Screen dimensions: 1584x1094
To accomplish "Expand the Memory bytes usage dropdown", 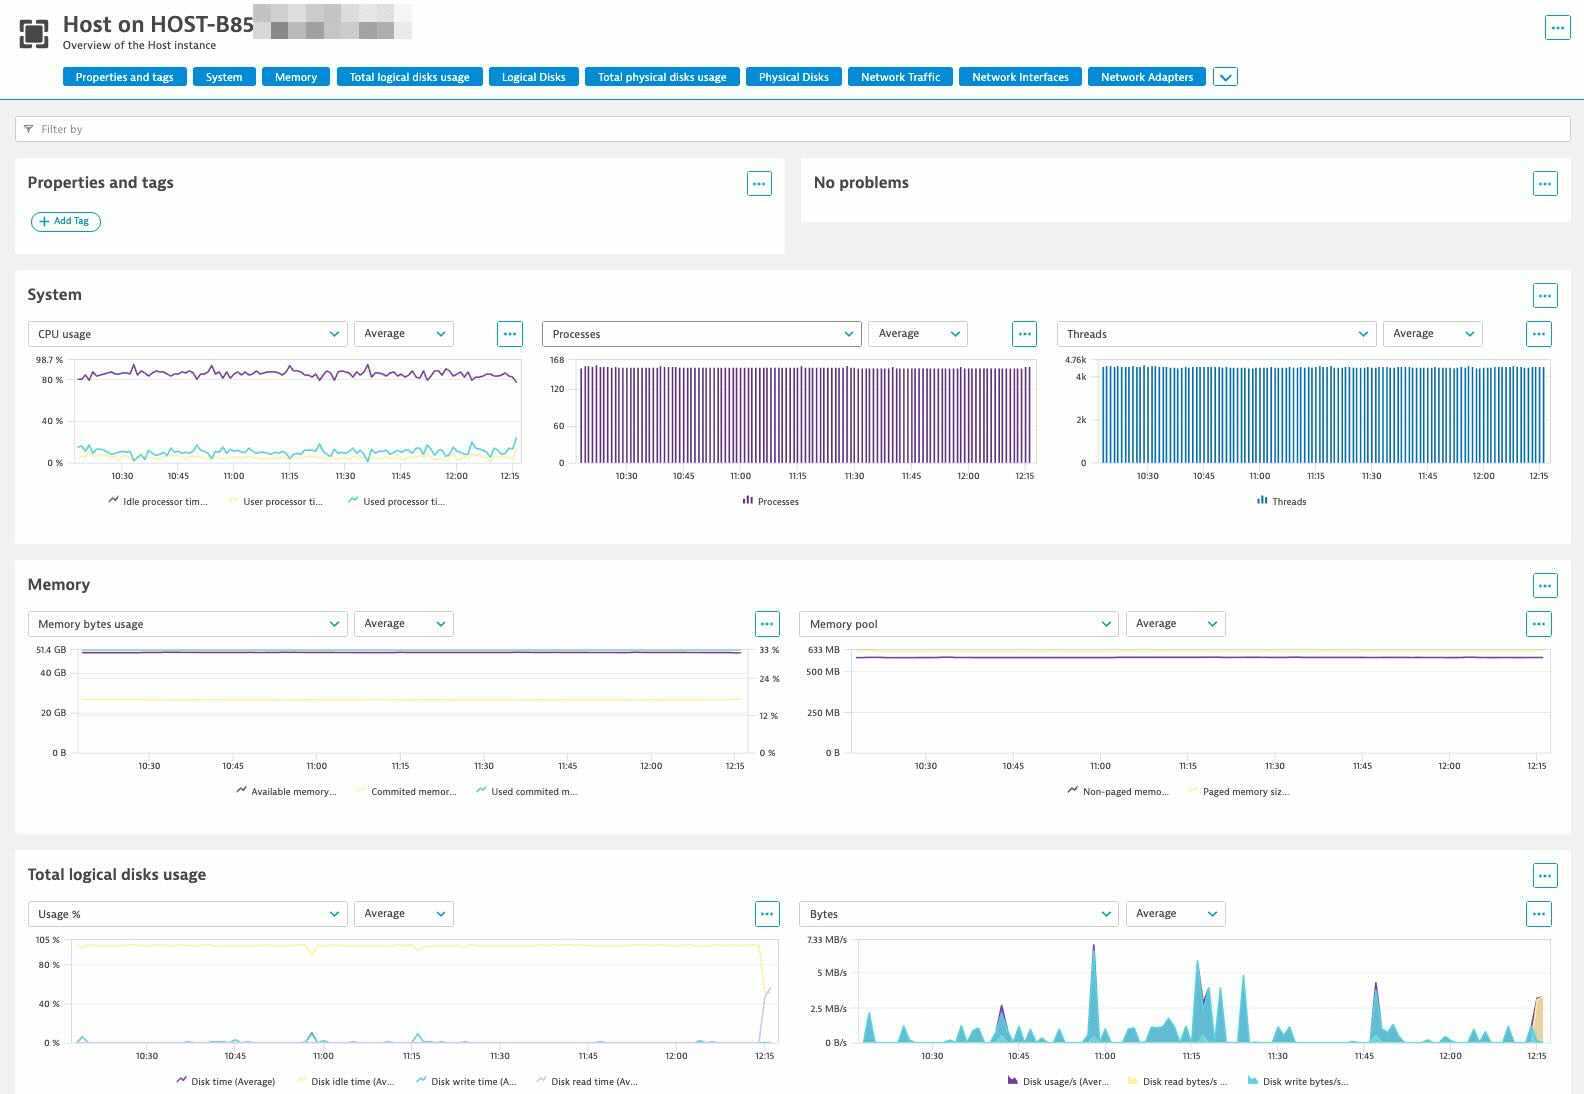I will click(187, 624).
